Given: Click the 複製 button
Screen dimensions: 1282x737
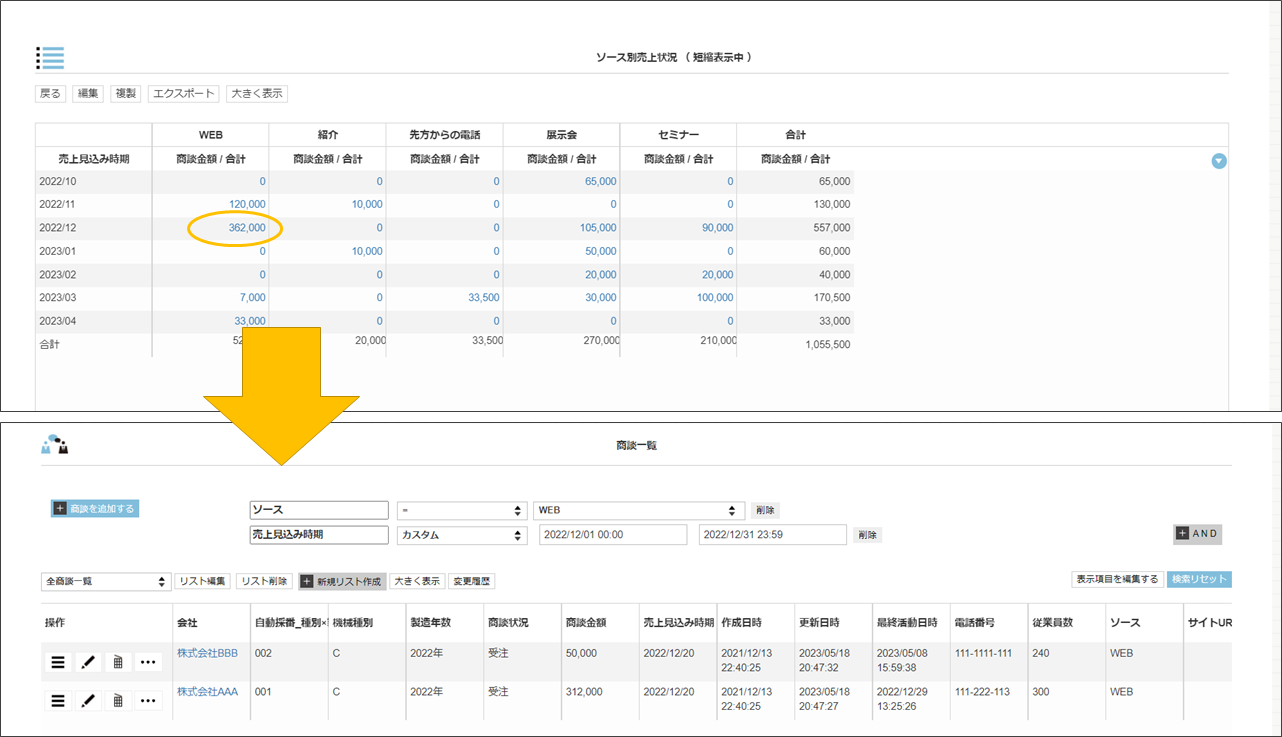Looking at the screenshot, I should (x=126, y=94).
